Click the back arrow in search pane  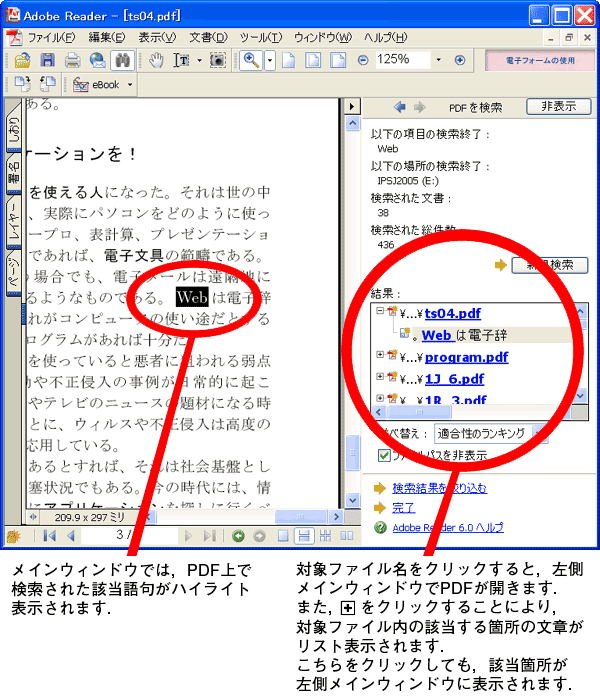pyautogui.click(x=400, y=107)
